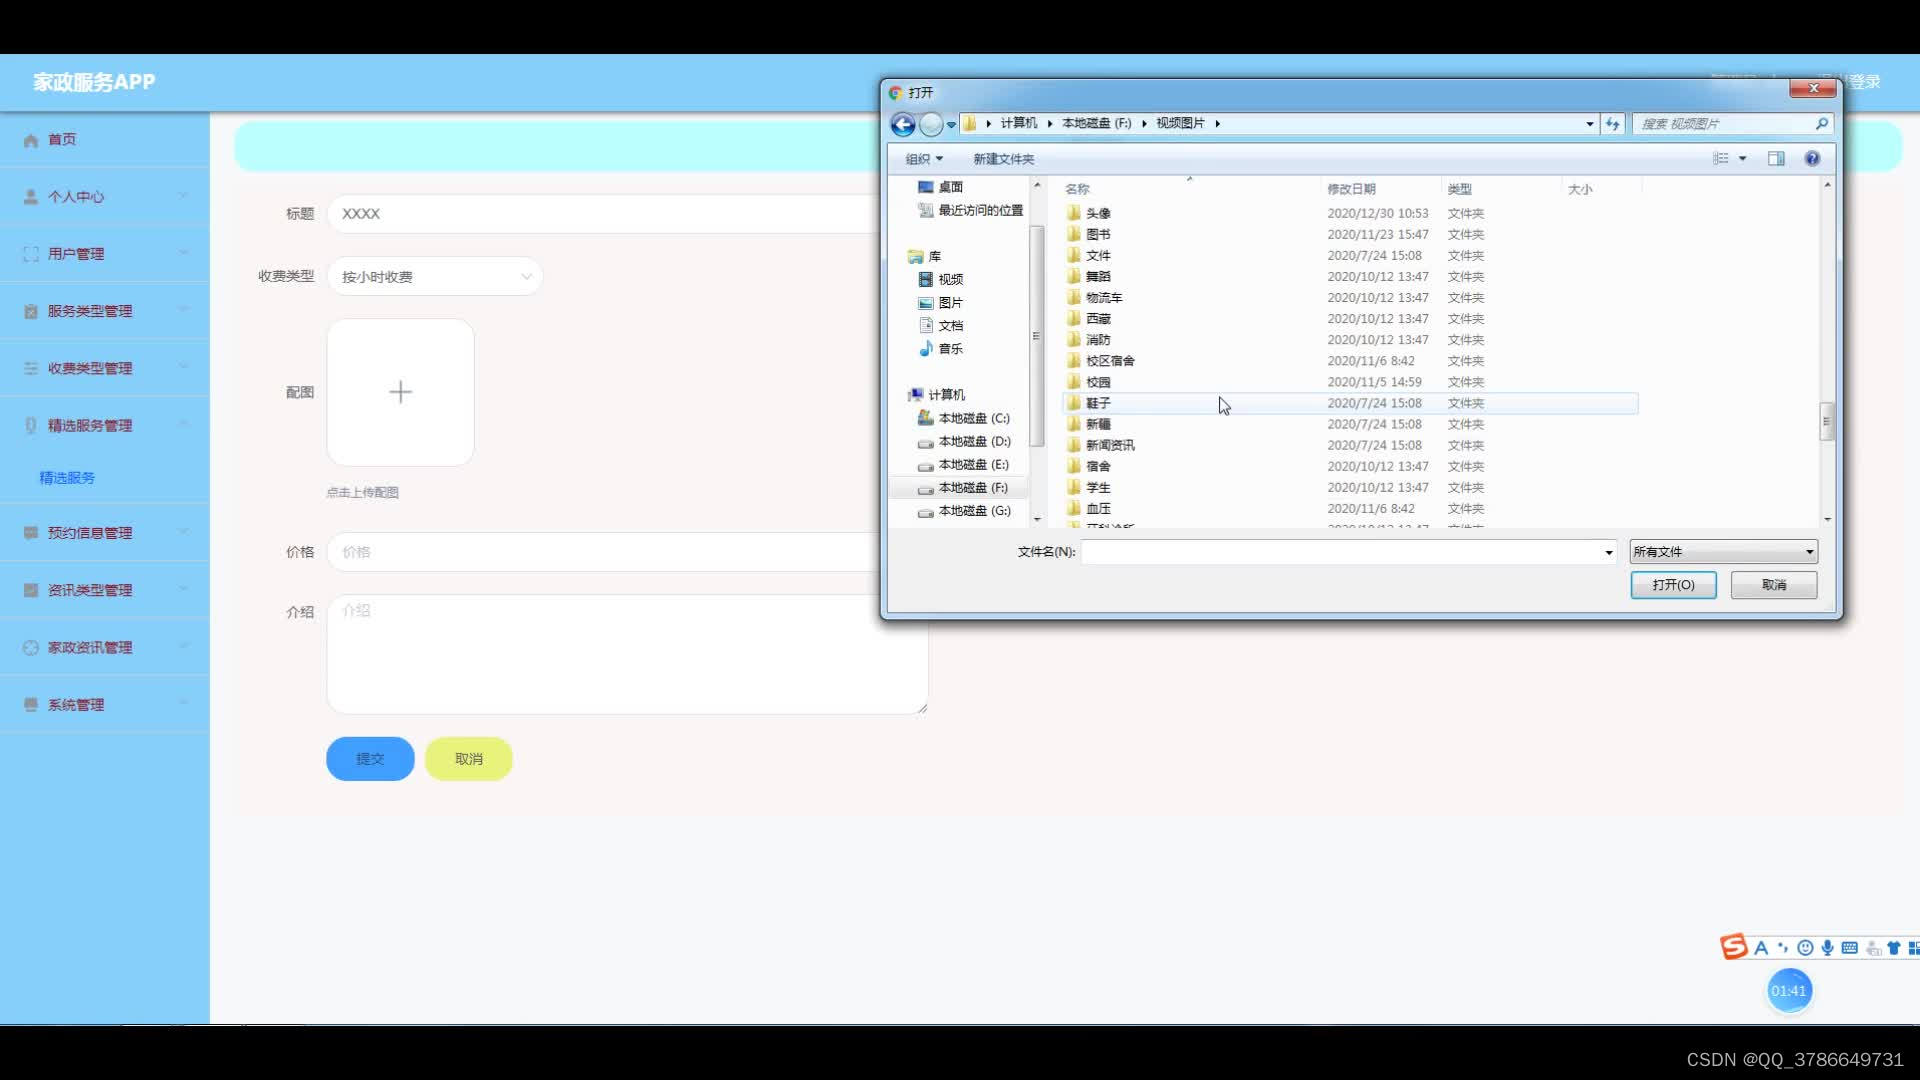Click the back arrow in file dialog

pos(902,124)
